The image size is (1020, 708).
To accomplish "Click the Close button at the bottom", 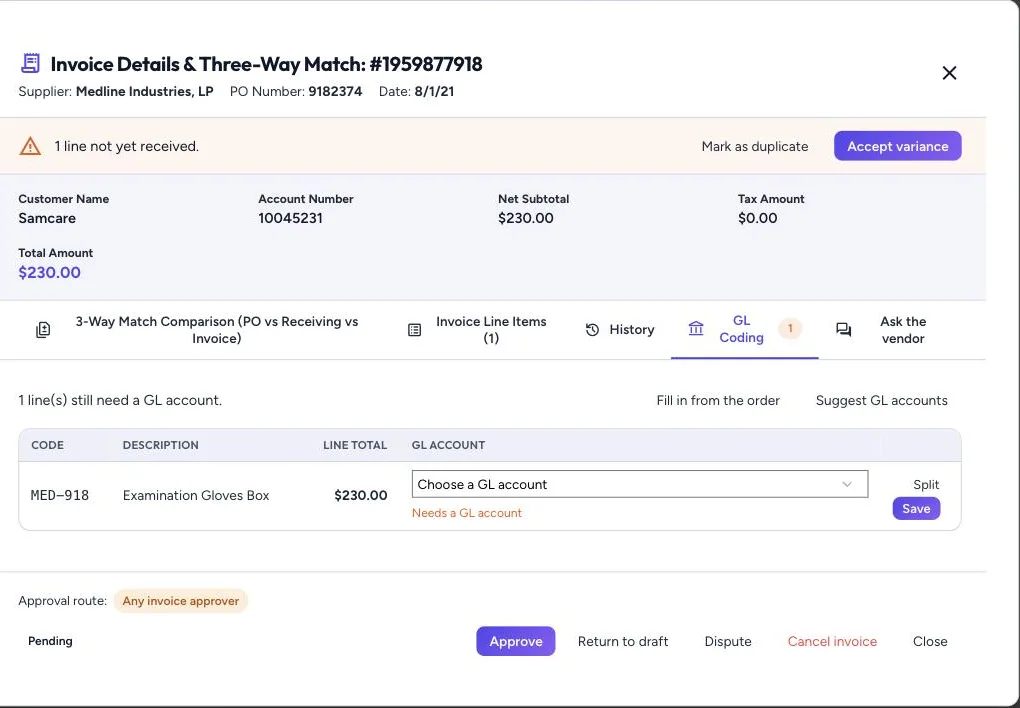I will [x=930, y=641].
